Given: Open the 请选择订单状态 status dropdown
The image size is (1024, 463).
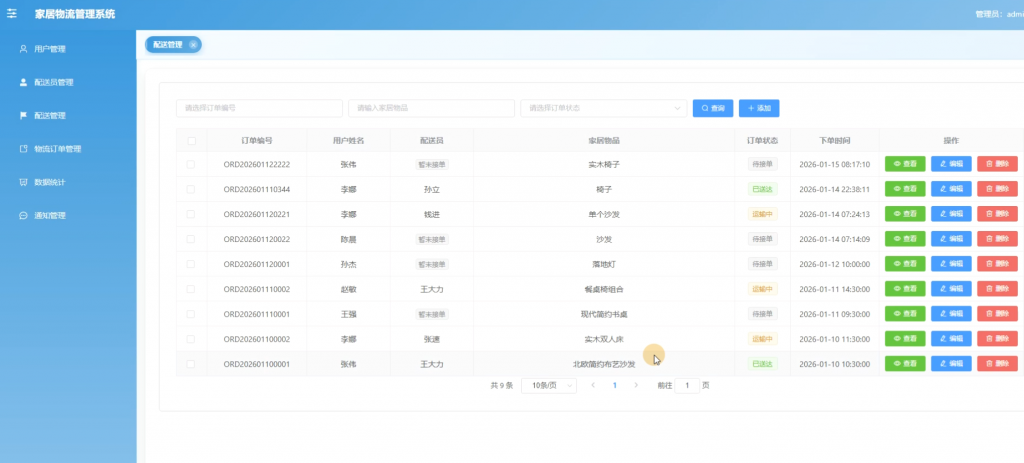Looking at the screenshot, I should [x=603, y=108].
